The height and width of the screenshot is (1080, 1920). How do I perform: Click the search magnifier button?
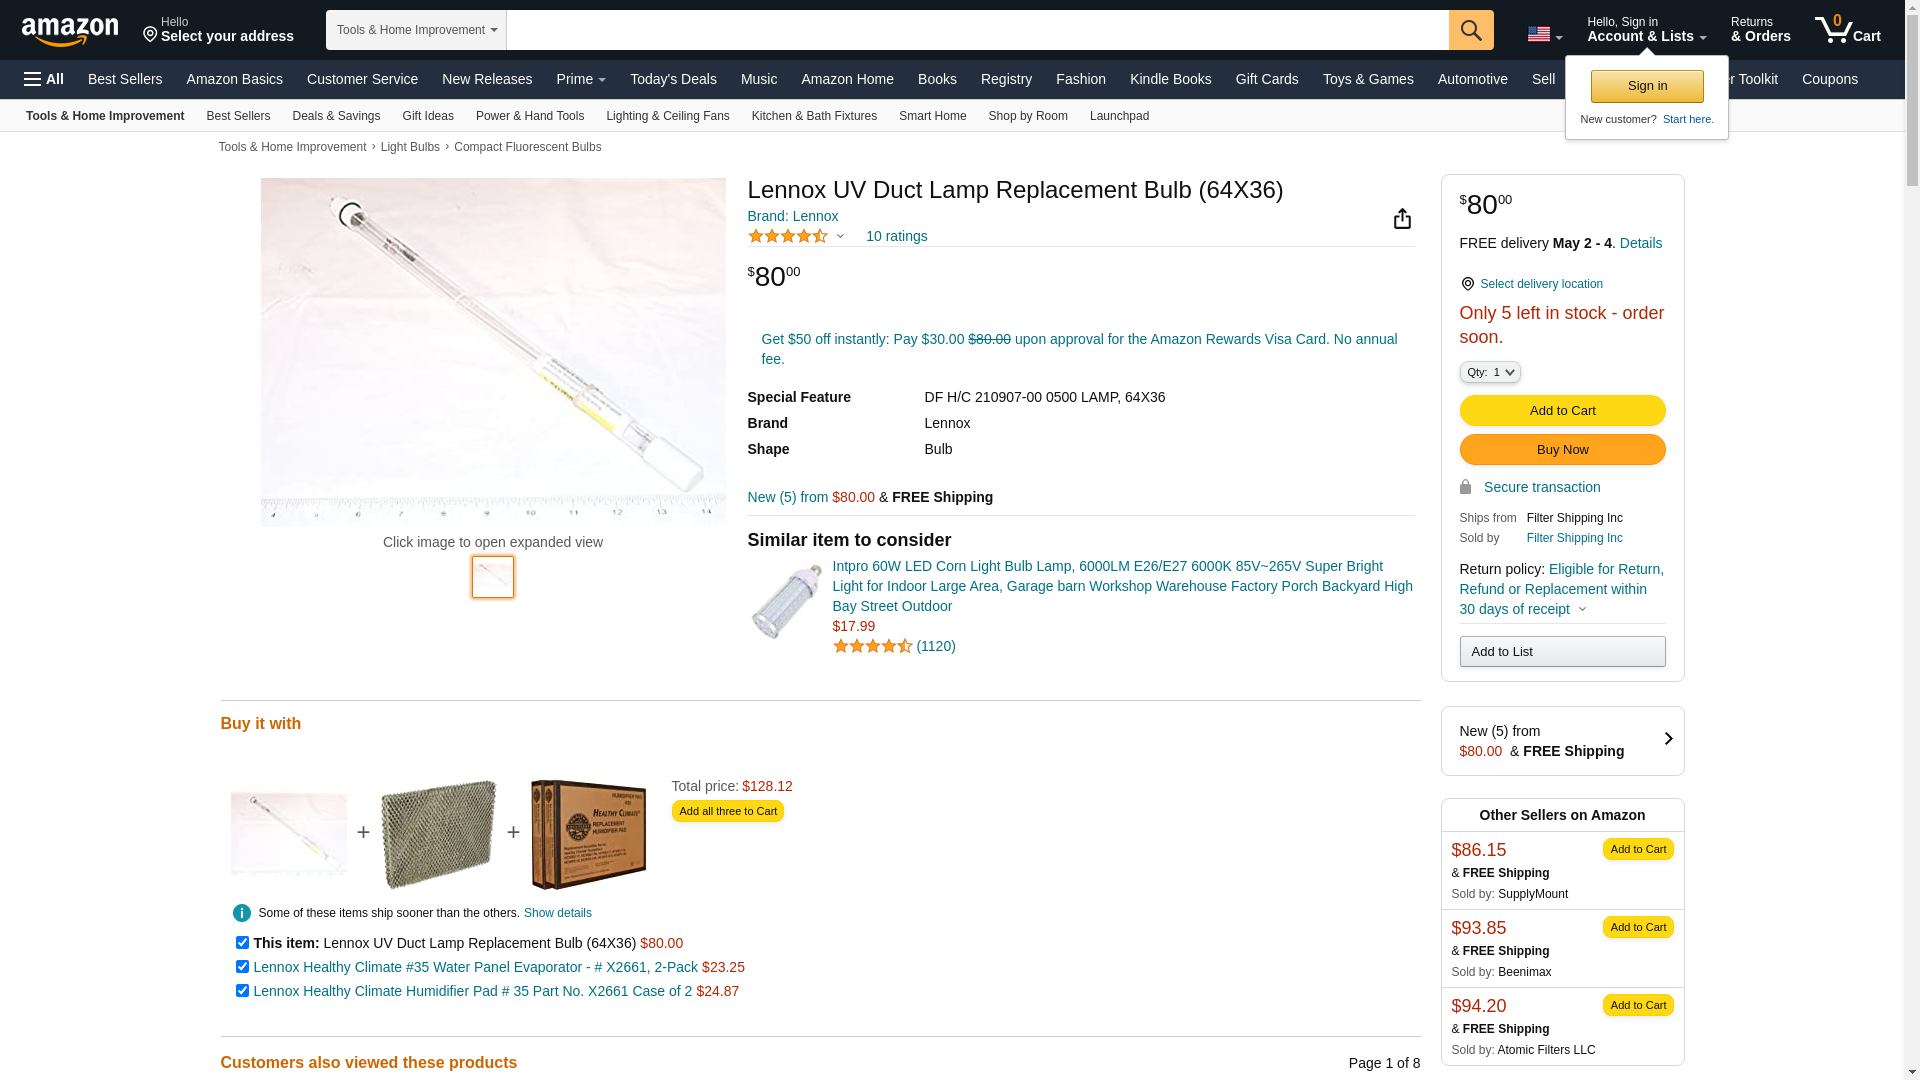[x=1471, y=30]
